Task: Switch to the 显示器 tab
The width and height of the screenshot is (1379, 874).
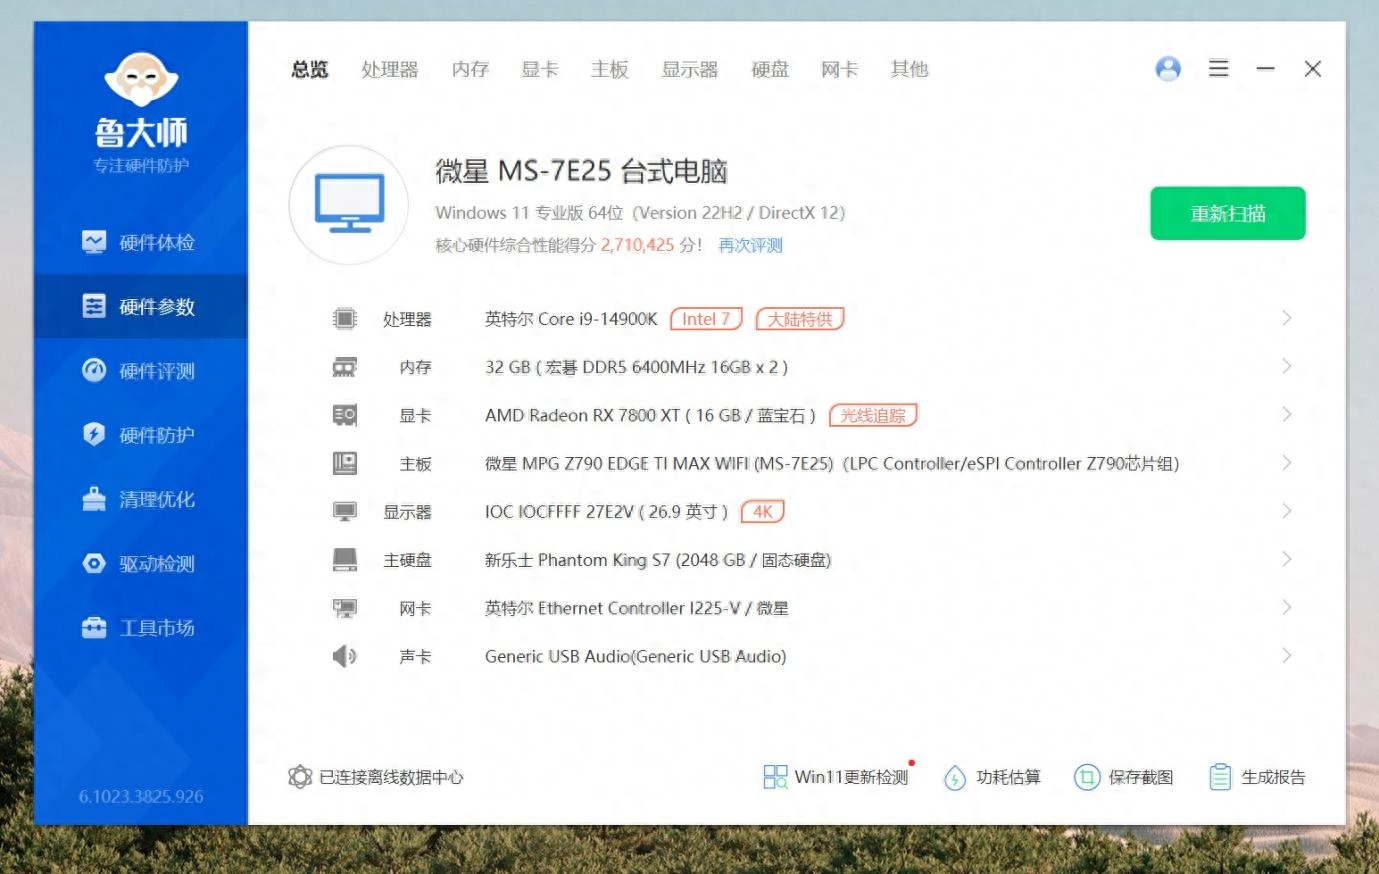Action: (690, 69)
